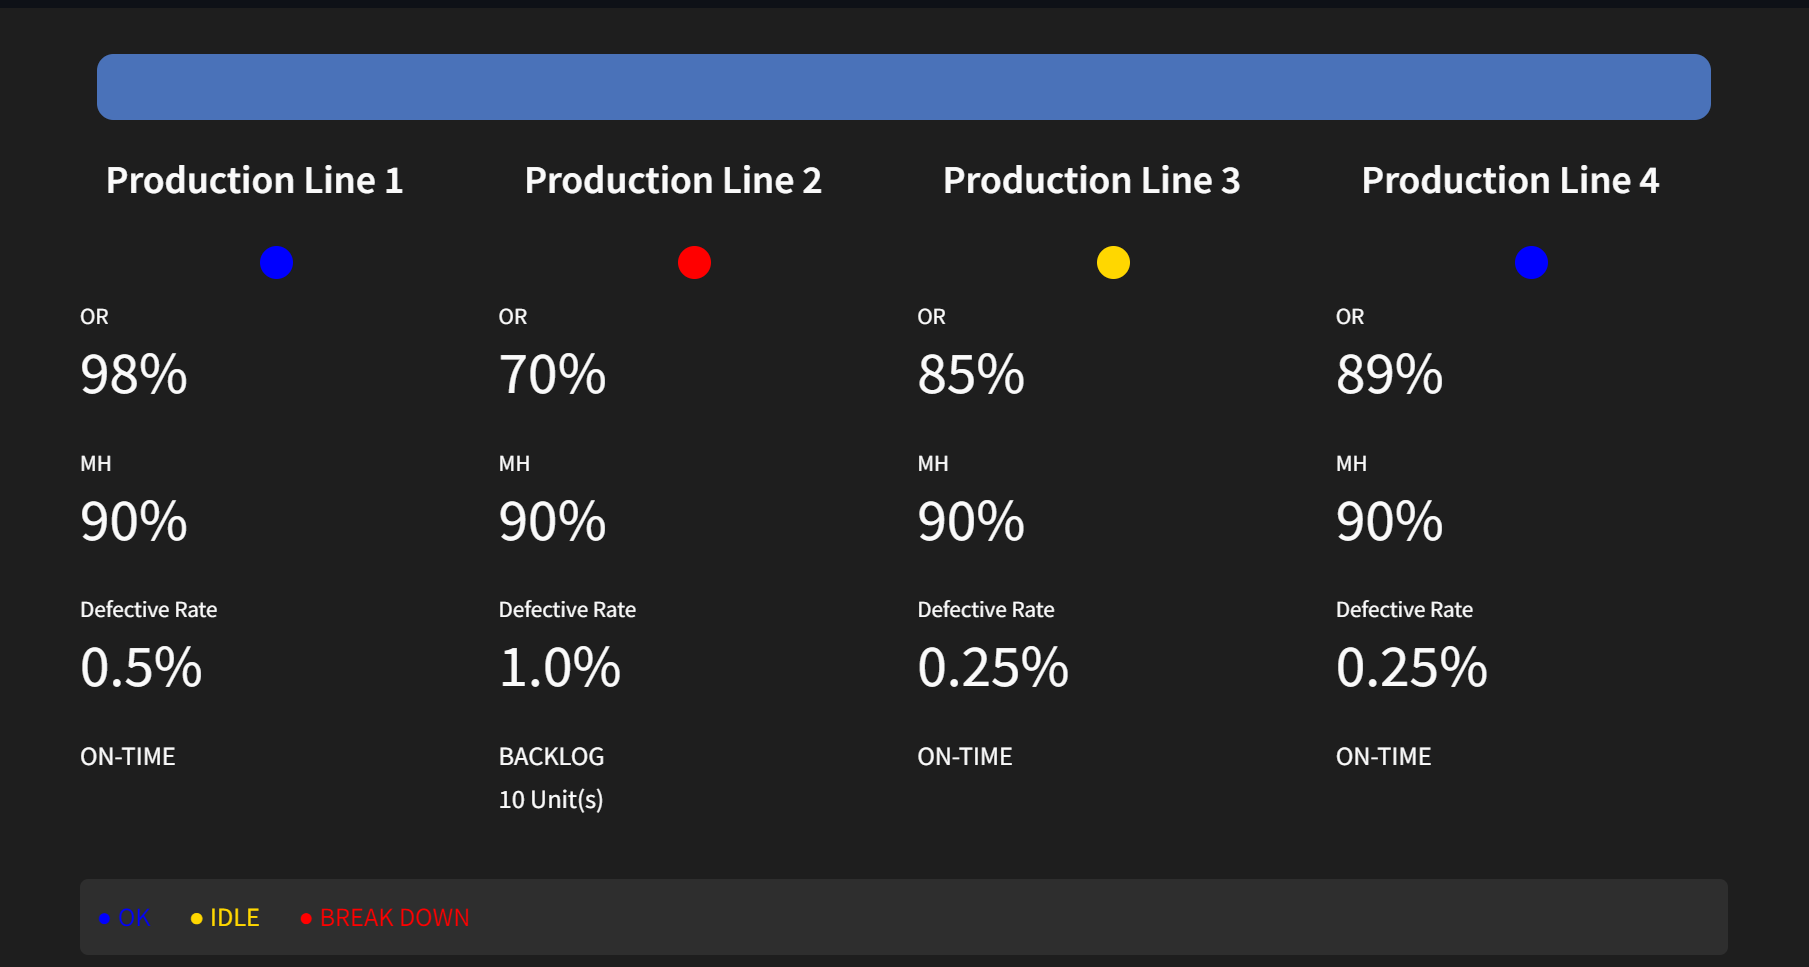1809x967 pixels.
Task: Select the Production Line 1 heading
Action: pyautogui.click(x=255, y=181)
